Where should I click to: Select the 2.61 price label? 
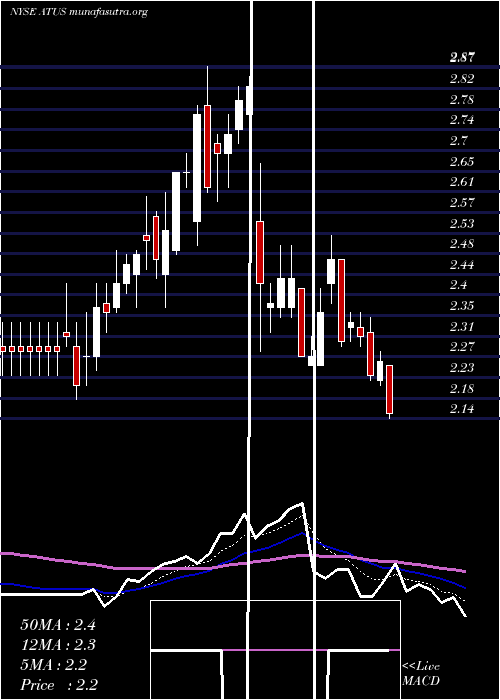(x=462, y=182)
